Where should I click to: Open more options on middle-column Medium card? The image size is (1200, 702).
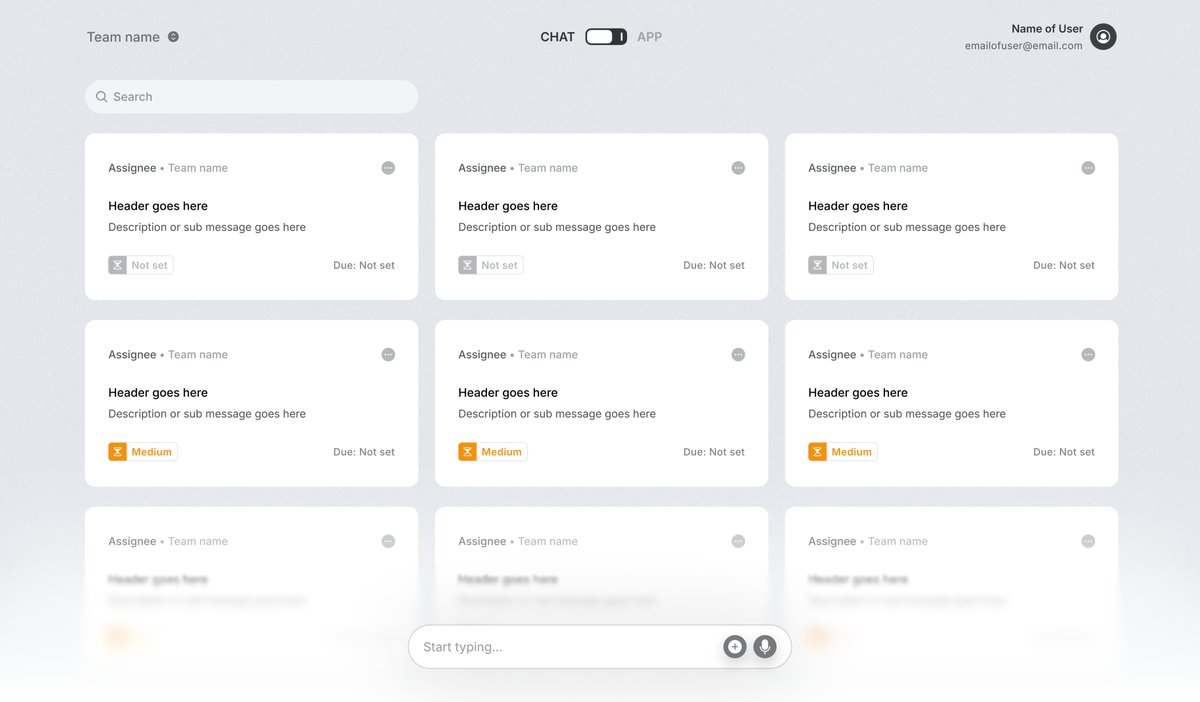click(x=738, y=355)
